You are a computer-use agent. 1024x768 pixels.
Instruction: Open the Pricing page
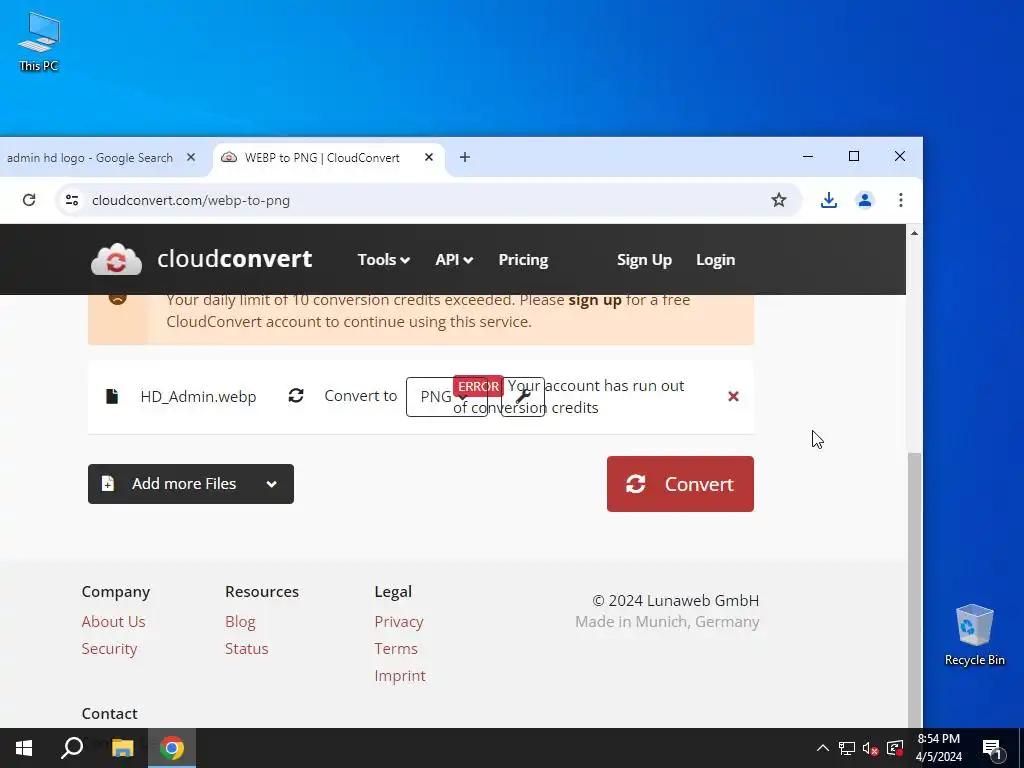tap(523, 260)
